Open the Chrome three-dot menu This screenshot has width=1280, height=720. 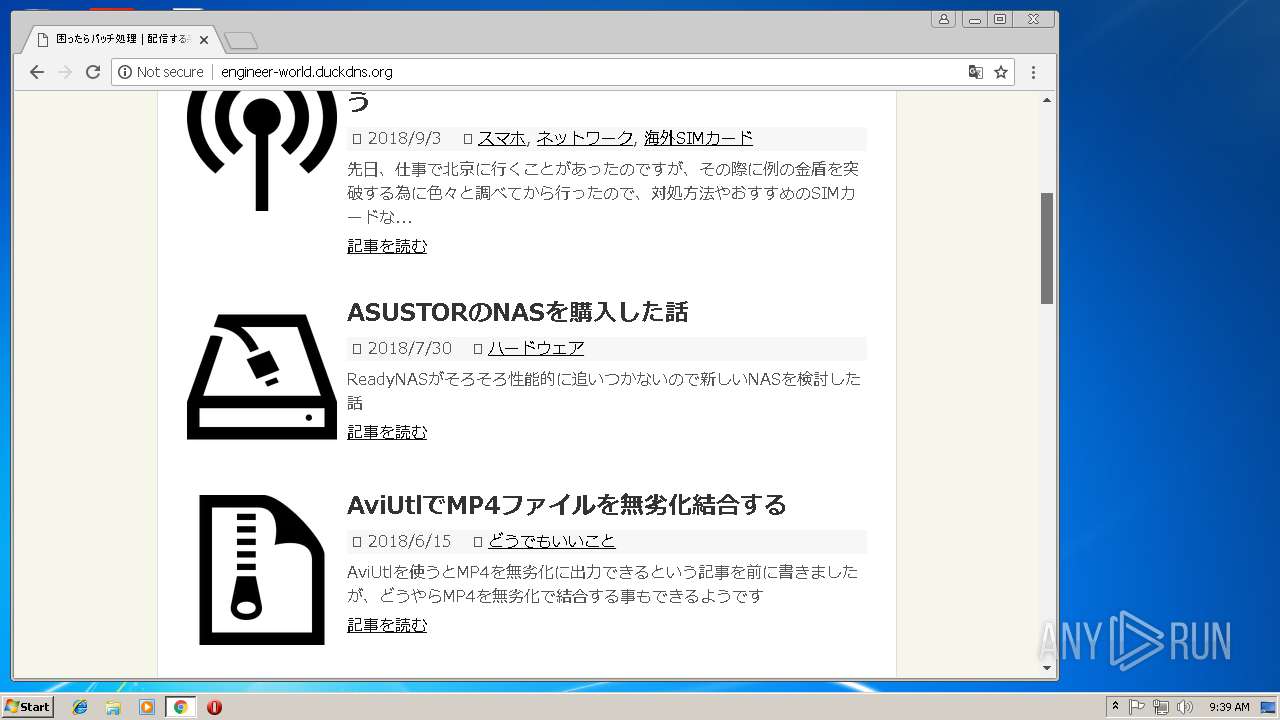(x=1033, y=72)
